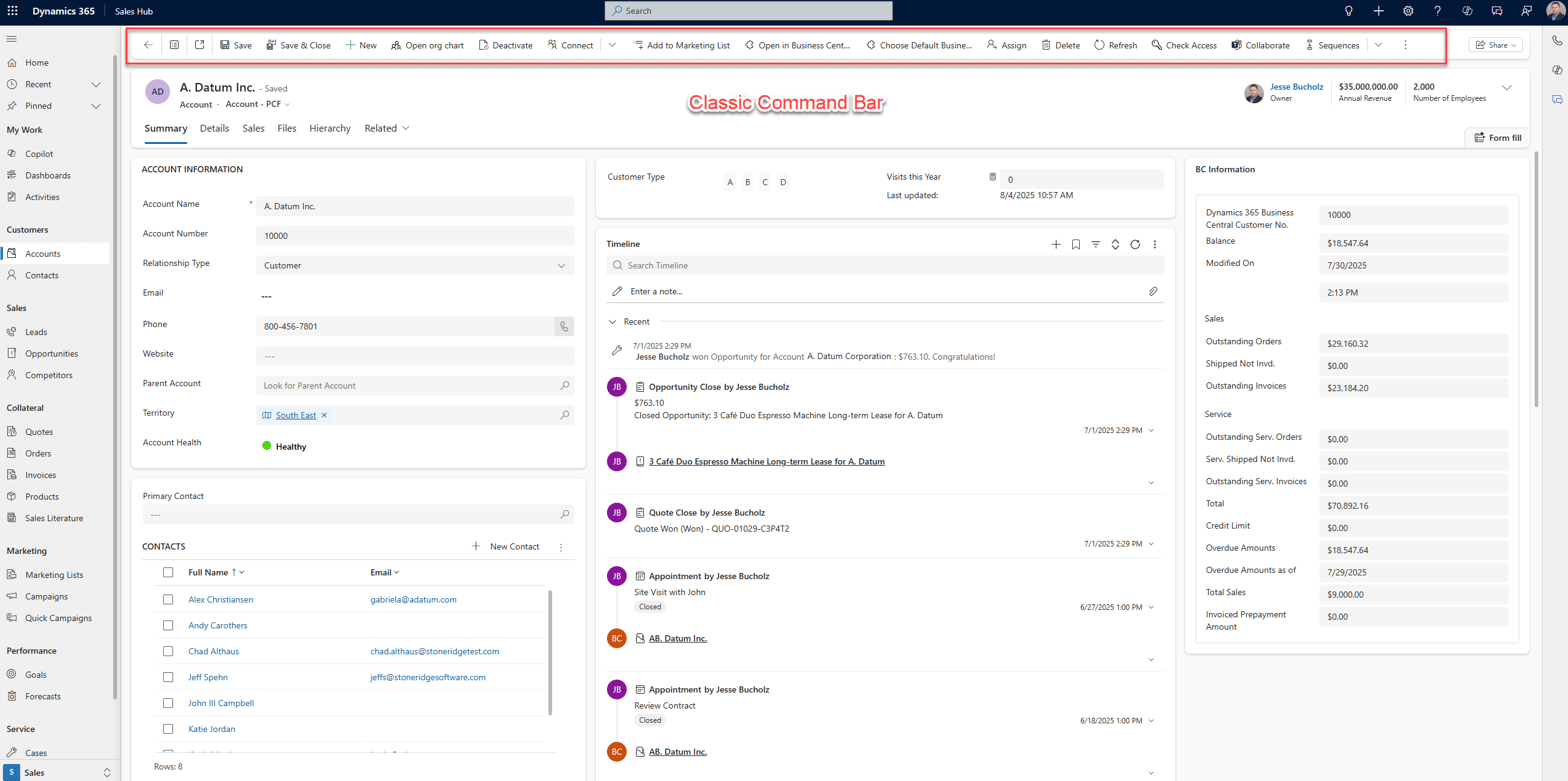Open the South East territory link
1568x781 pixels.
point(296,415)
